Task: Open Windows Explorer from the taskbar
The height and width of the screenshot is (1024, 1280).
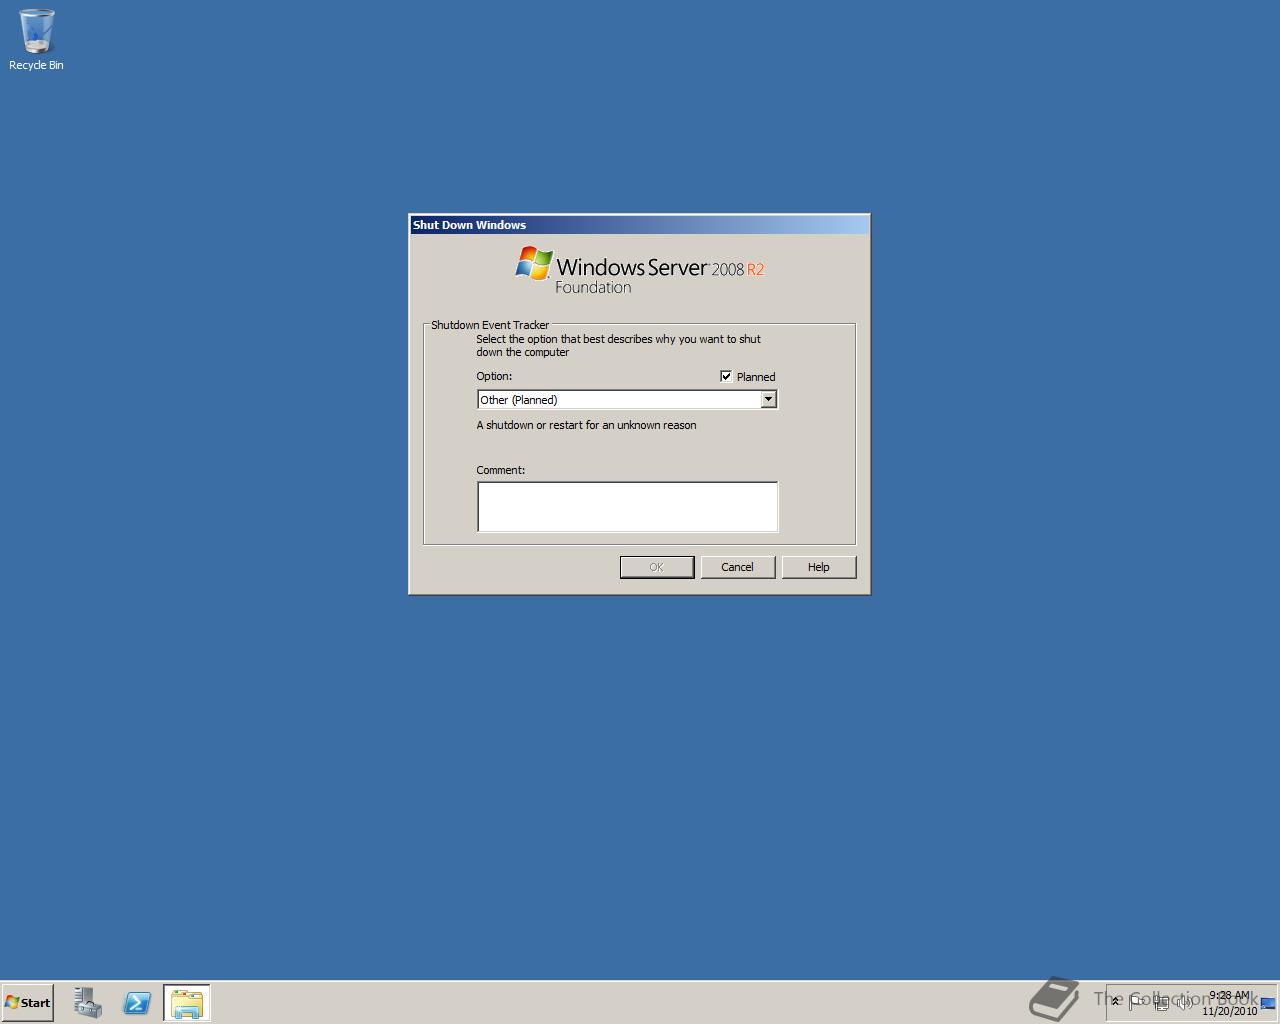Action: click(x=187, y=1003)
